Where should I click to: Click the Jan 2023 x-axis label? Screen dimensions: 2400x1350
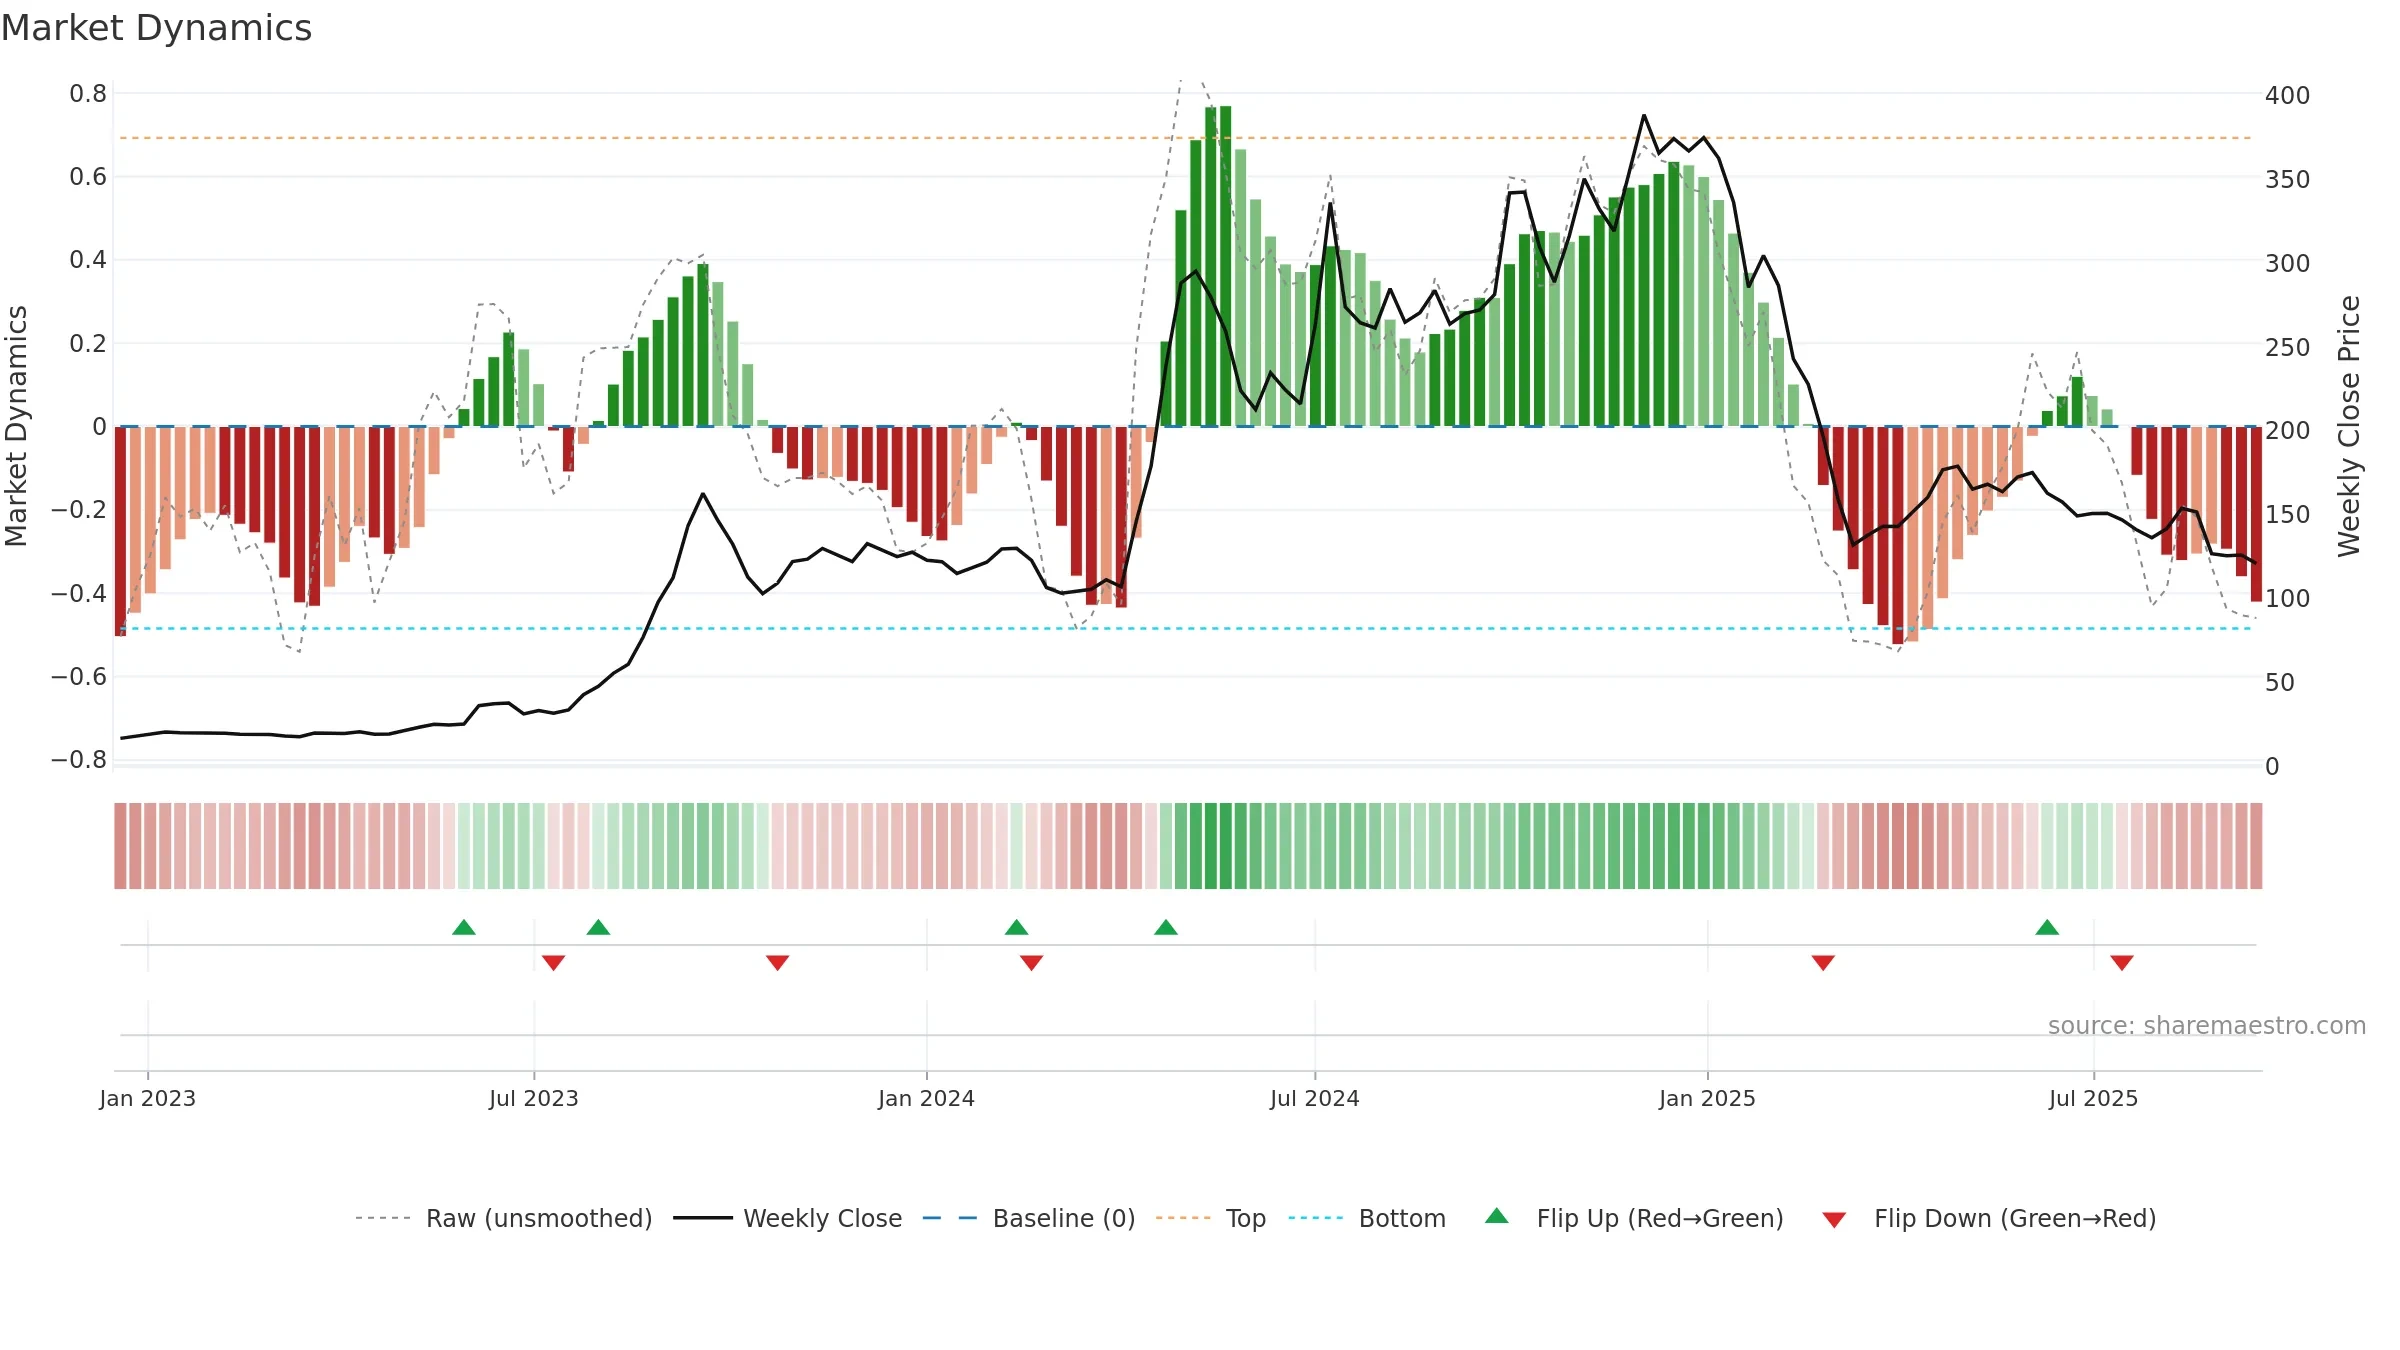tap(148, 1098)
